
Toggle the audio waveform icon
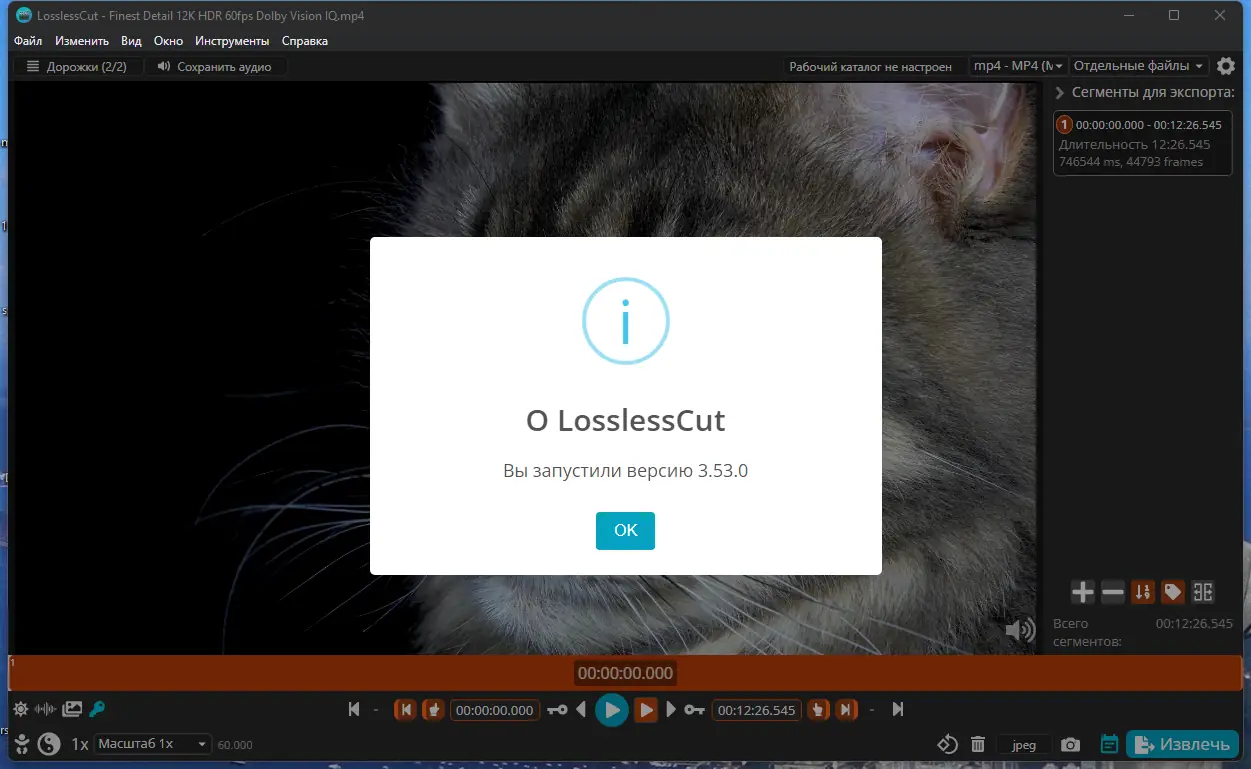coord(46,709)
